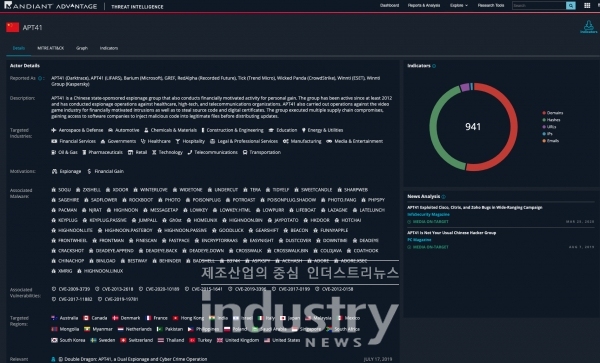Switch to the Indicators tab

pyautogui.click(x=109, y=48)
